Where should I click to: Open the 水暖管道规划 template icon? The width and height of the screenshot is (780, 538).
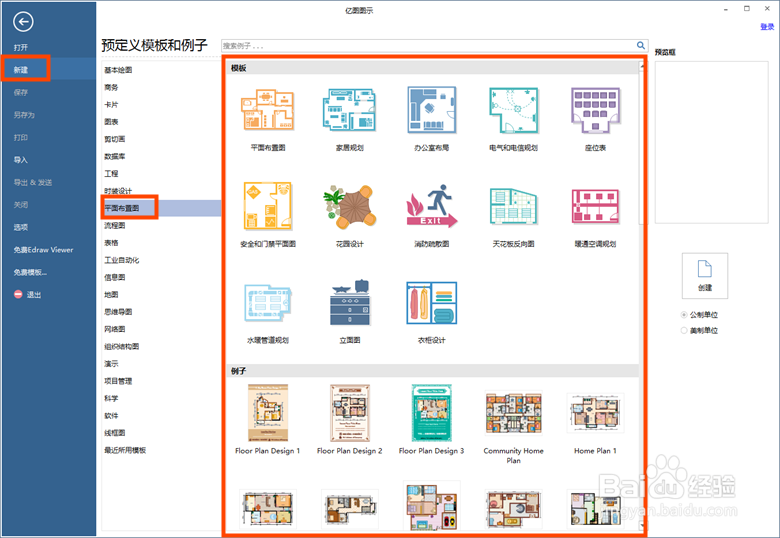(x=268, y=302)
